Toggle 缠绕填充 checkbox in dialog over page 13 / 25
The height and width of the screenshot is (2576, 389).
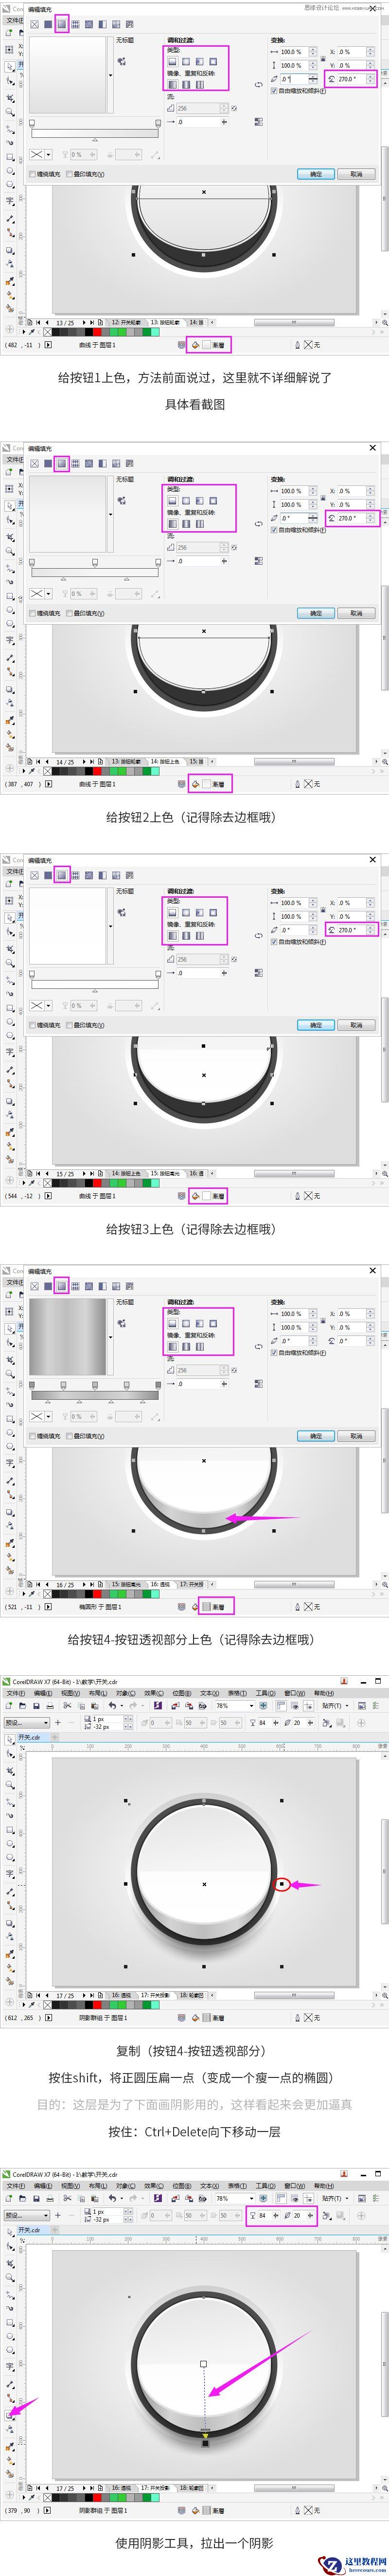click(x=32, y=173)
